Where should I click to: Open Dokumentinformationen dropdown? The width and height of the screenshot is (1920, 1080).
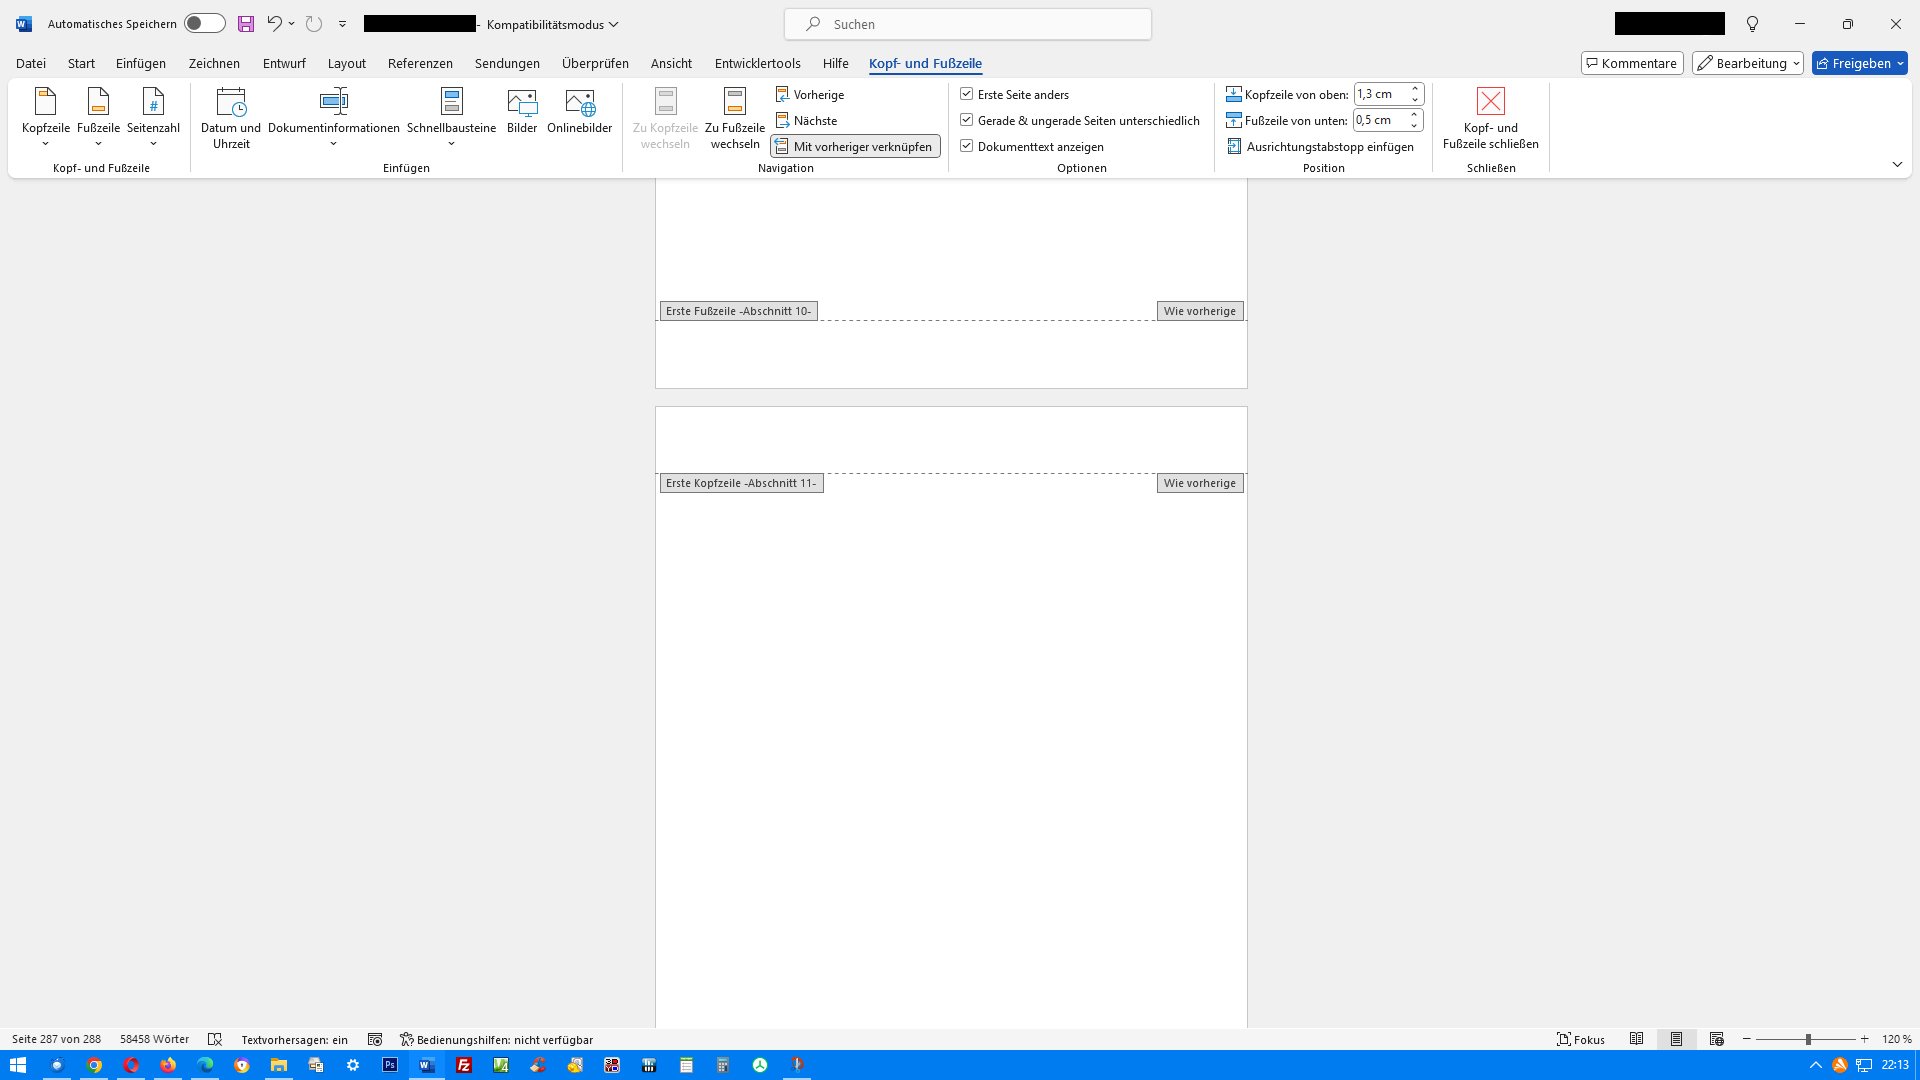click(x=333, y=144)
